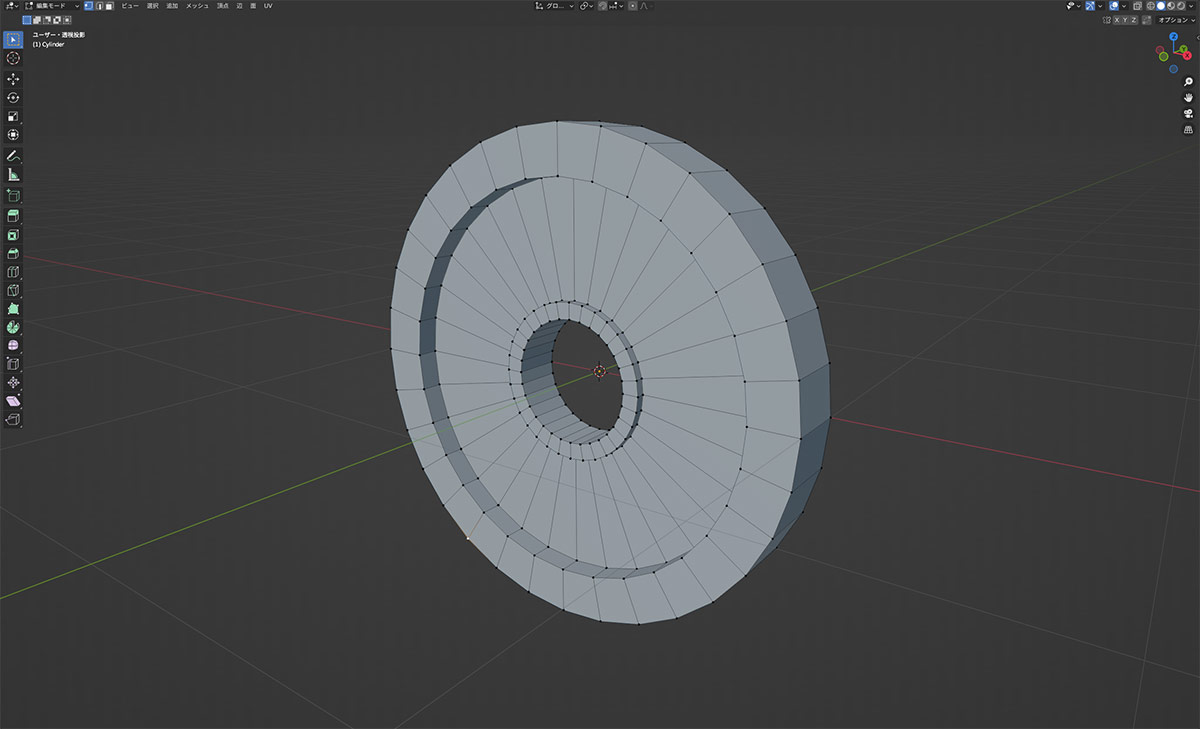This screenshot has height=729, width=1200.
Task: Toggle proportional editing button
Action: pos(633,5)
